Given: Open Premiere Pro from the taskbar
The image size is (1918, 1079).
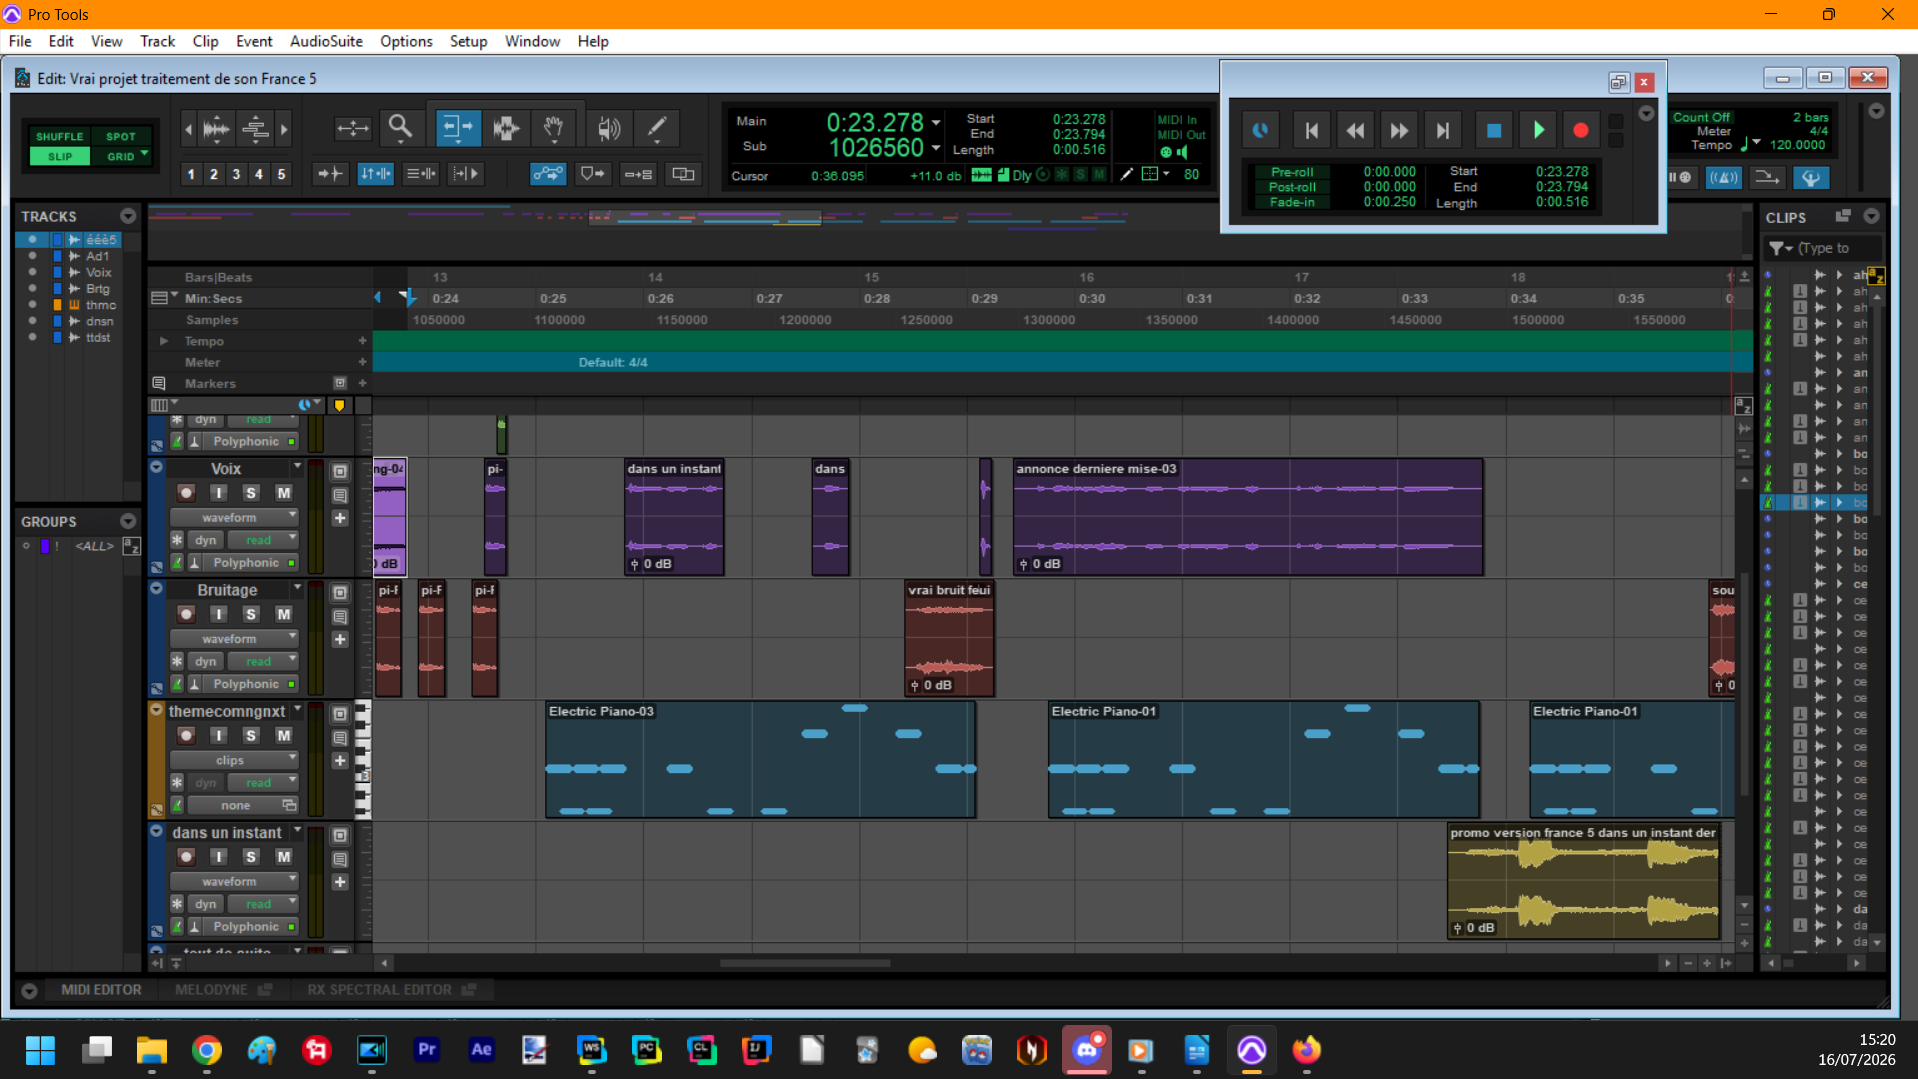Looking at the screenshot, I should pyautogui.click(x=427, y=1050).
